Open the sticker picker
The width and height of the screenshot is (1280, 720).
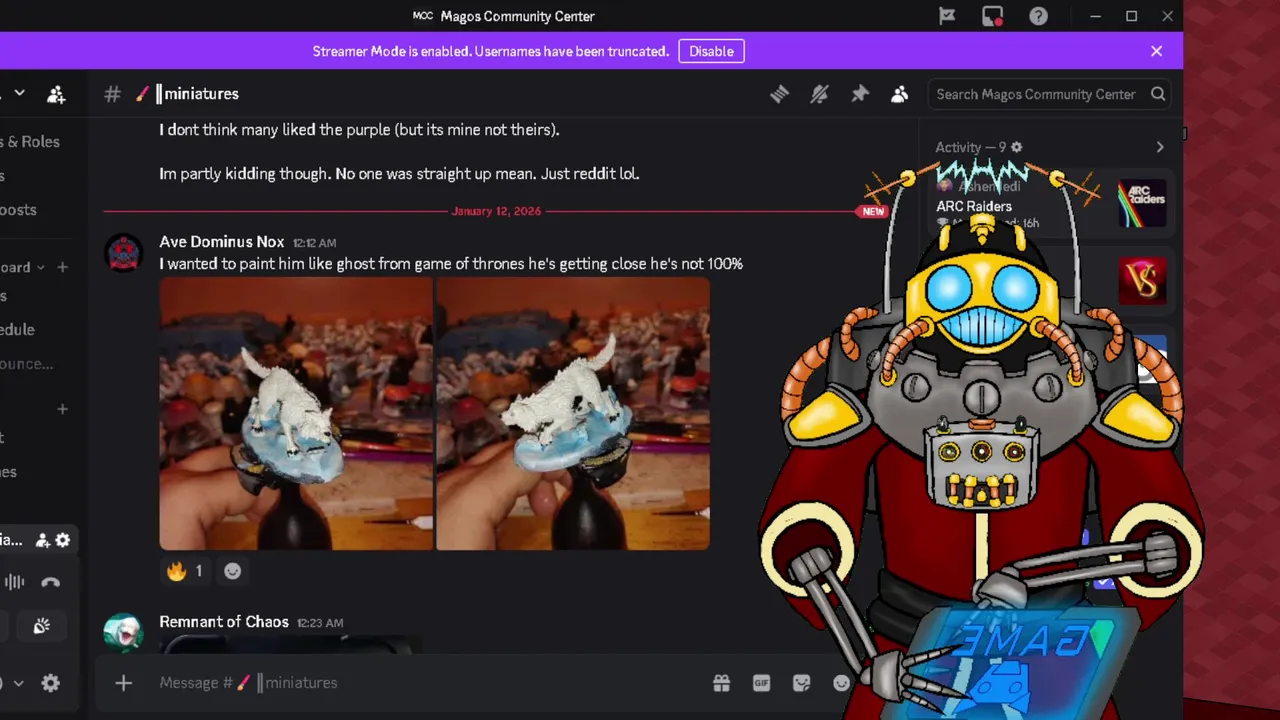tap(801, 683)
